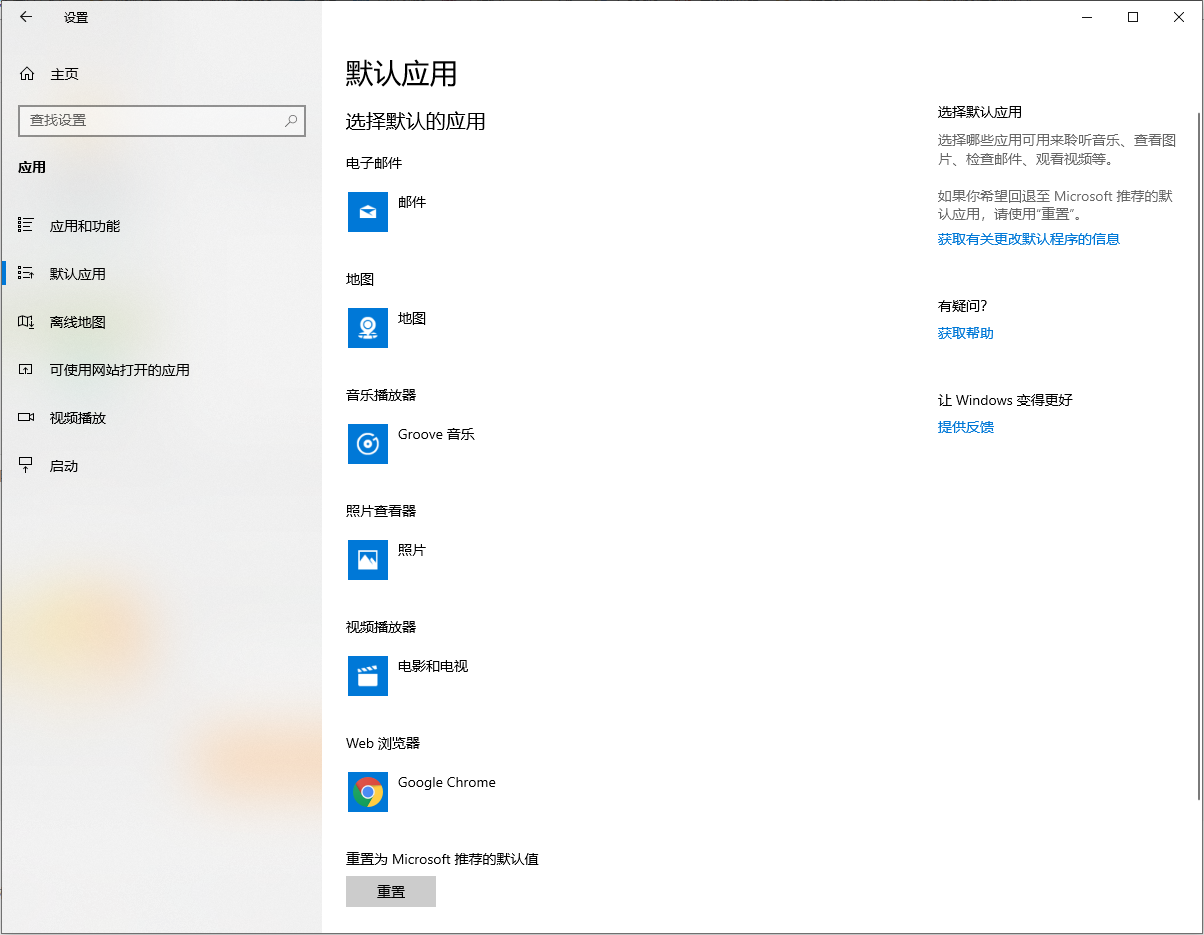Click the 获取帮助 help link

click(965, 333)
